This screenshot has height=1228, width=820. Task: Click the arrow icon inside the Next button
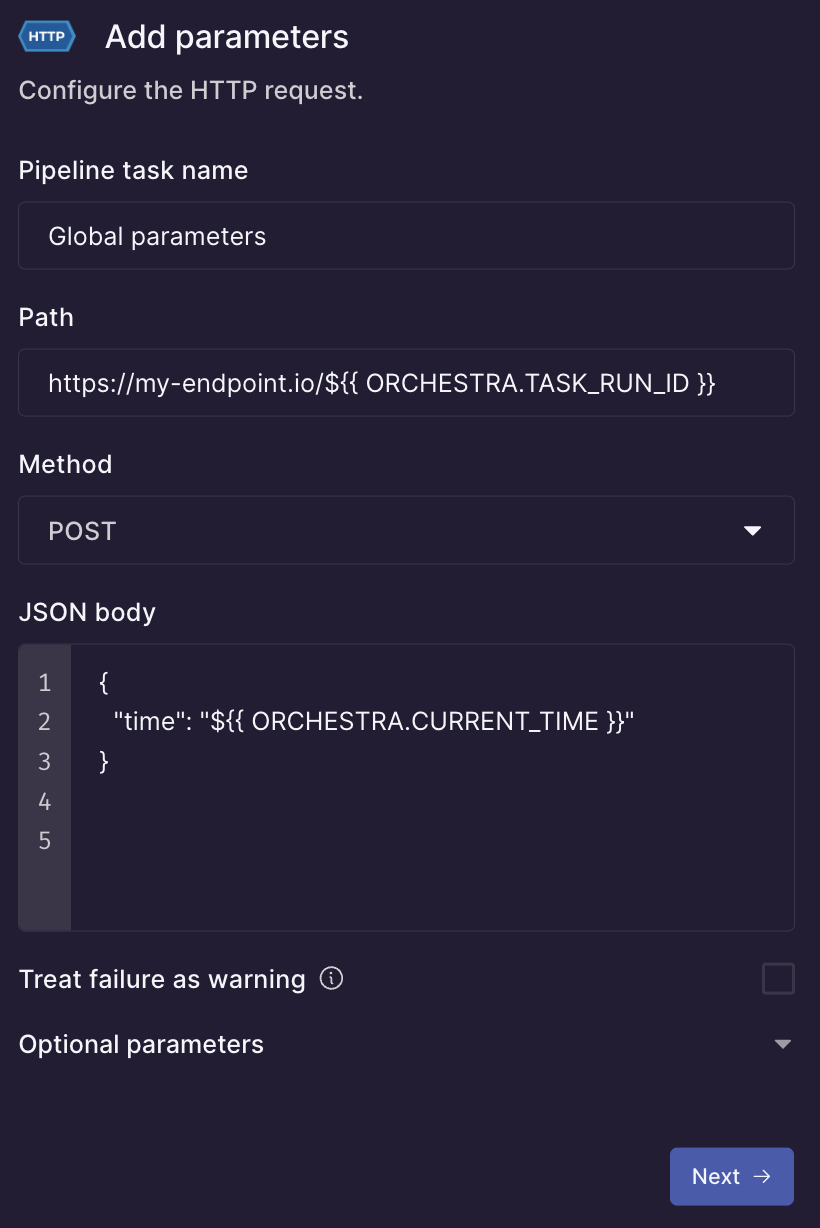762,1176
